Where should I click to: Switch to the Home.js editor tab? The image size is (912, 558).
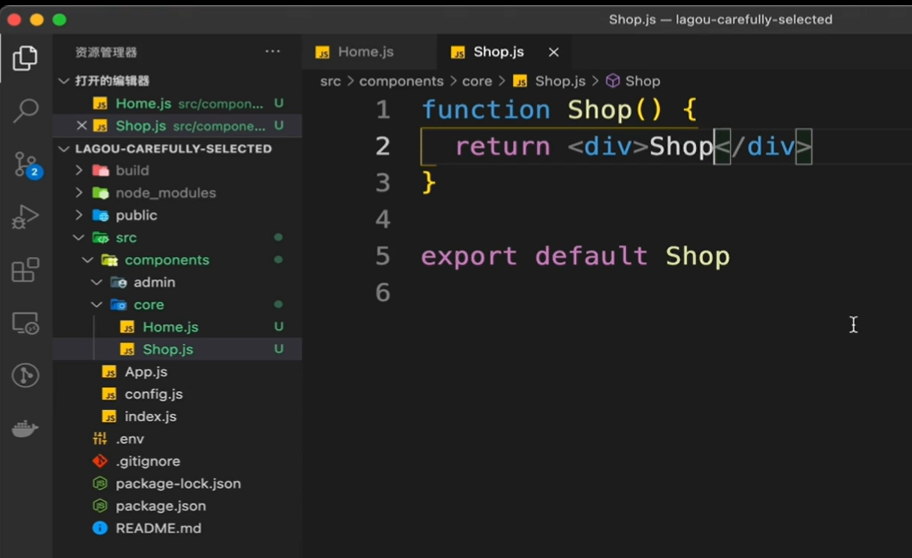(369, 52)
